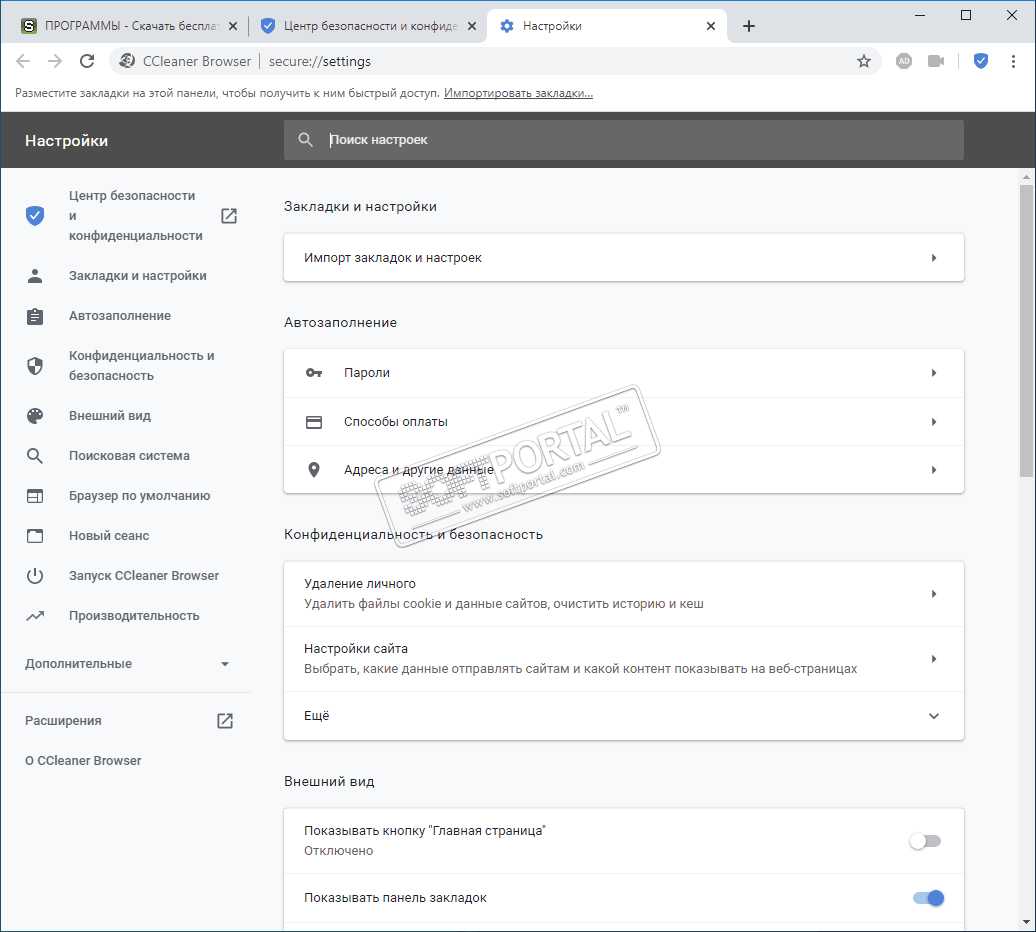Screen dimensions: 1036x932
Task: Open the external link icon next to Расширения
Action: 225,721
